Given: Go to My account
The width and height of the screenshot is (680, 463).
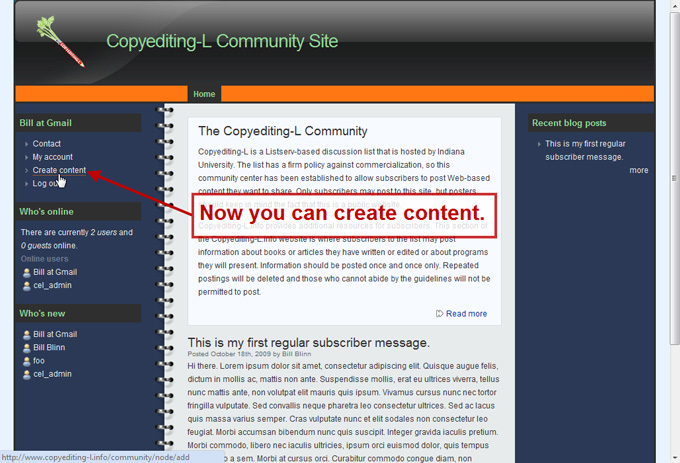Looking at the screenshot, I should [x=52, y=157].
